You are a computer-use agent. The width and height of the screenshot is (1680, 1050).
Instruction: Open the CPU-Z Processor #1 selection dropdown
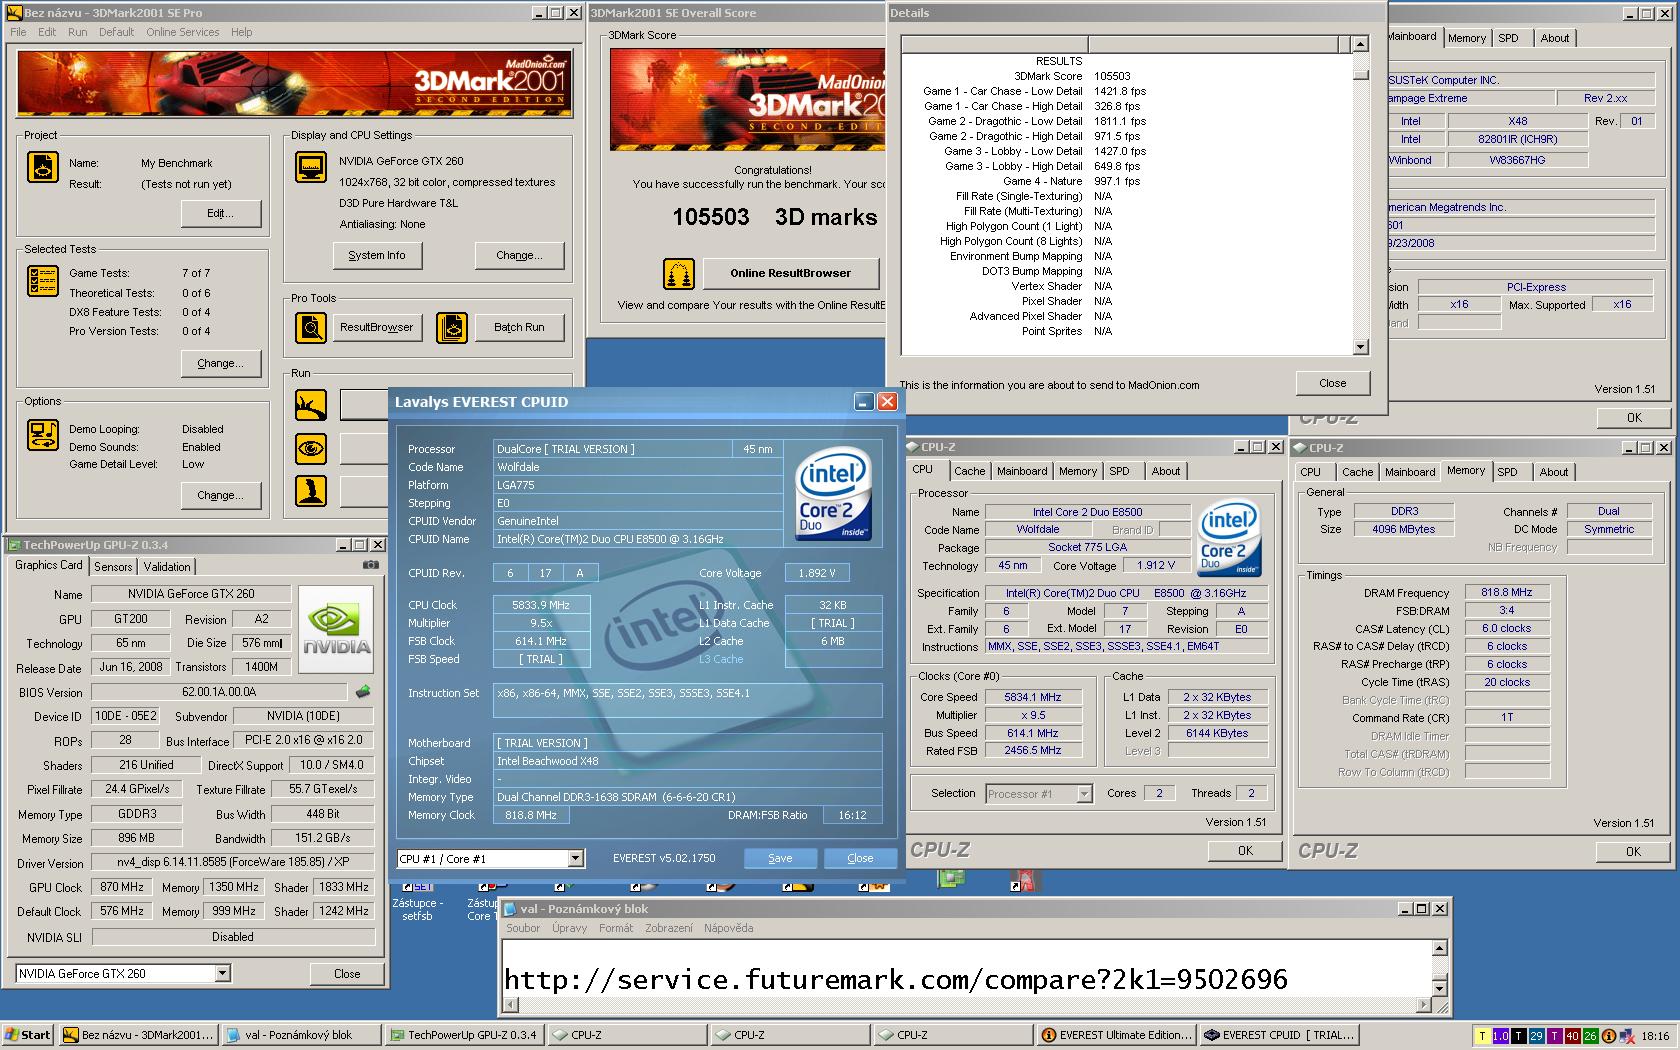coord(1084,793)
